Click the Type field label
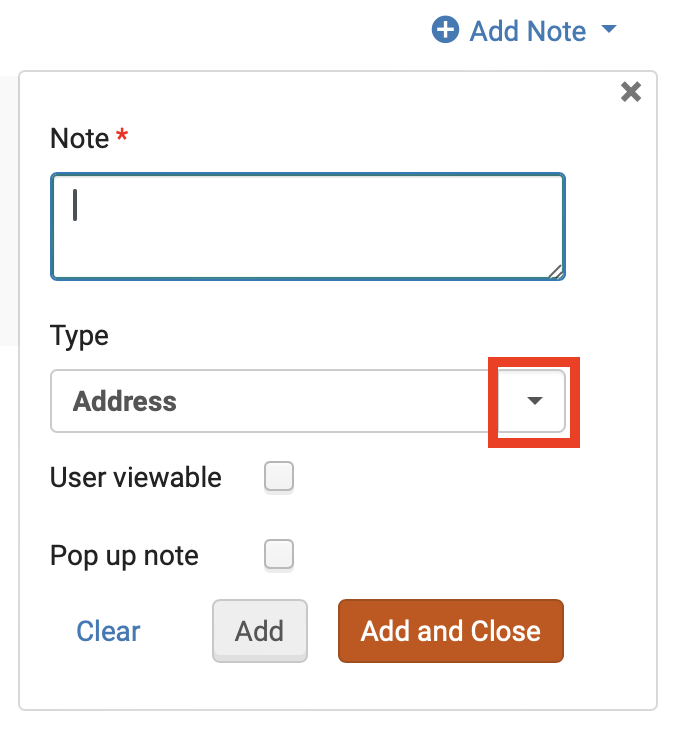 (x=79, y=336)
